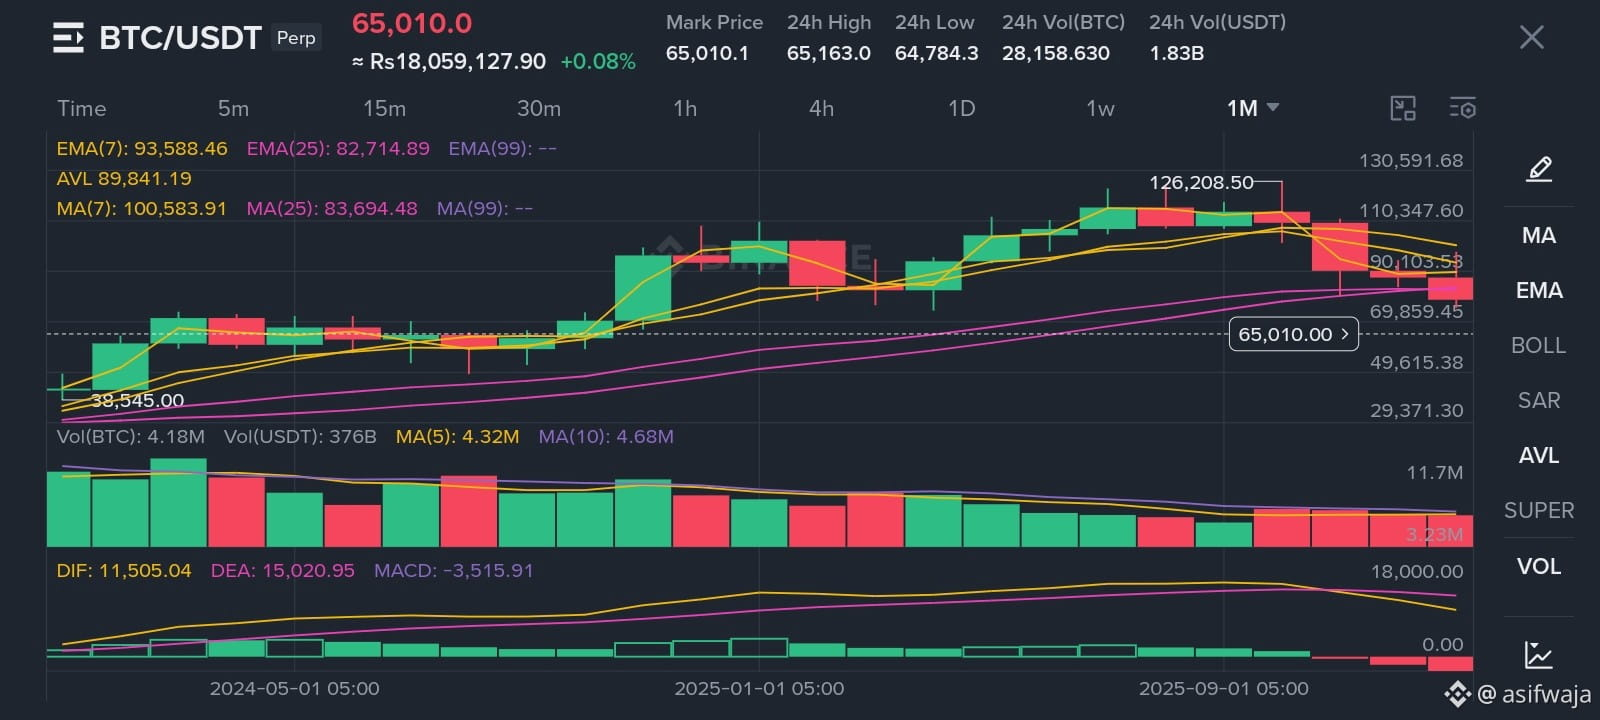Click the 2024-05-01 05:00 time axis label

point(294,689)
